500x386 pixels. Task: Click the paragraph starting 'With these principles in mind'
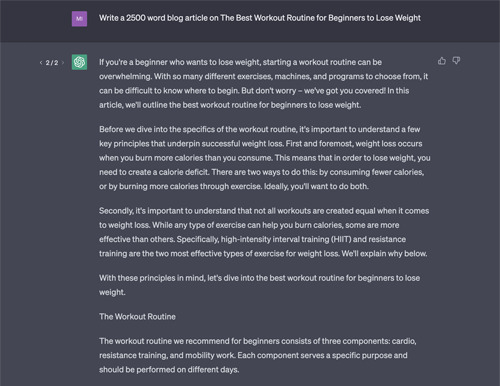point(259,285)
